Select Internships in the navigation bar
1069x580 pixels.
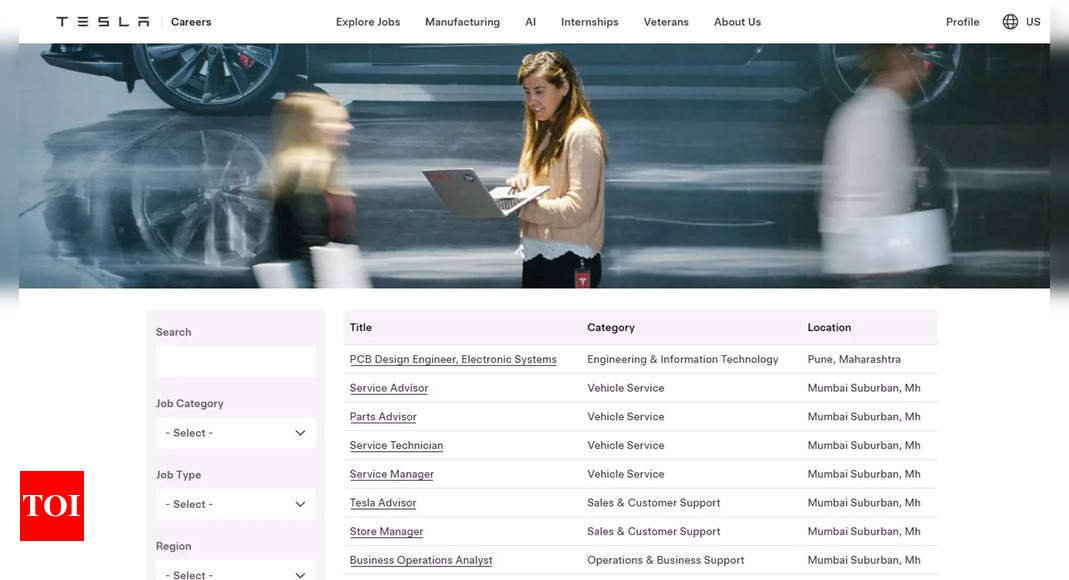590,22
